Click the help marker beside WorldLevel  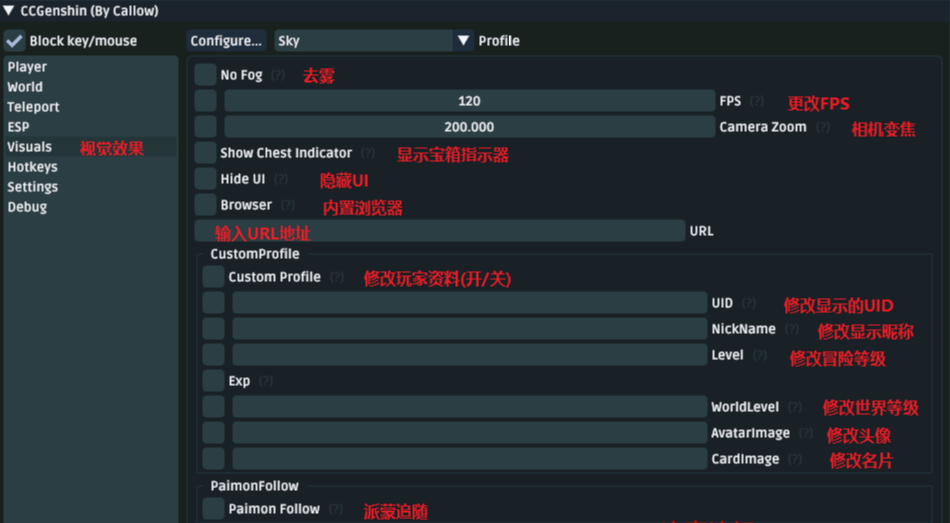795,408
